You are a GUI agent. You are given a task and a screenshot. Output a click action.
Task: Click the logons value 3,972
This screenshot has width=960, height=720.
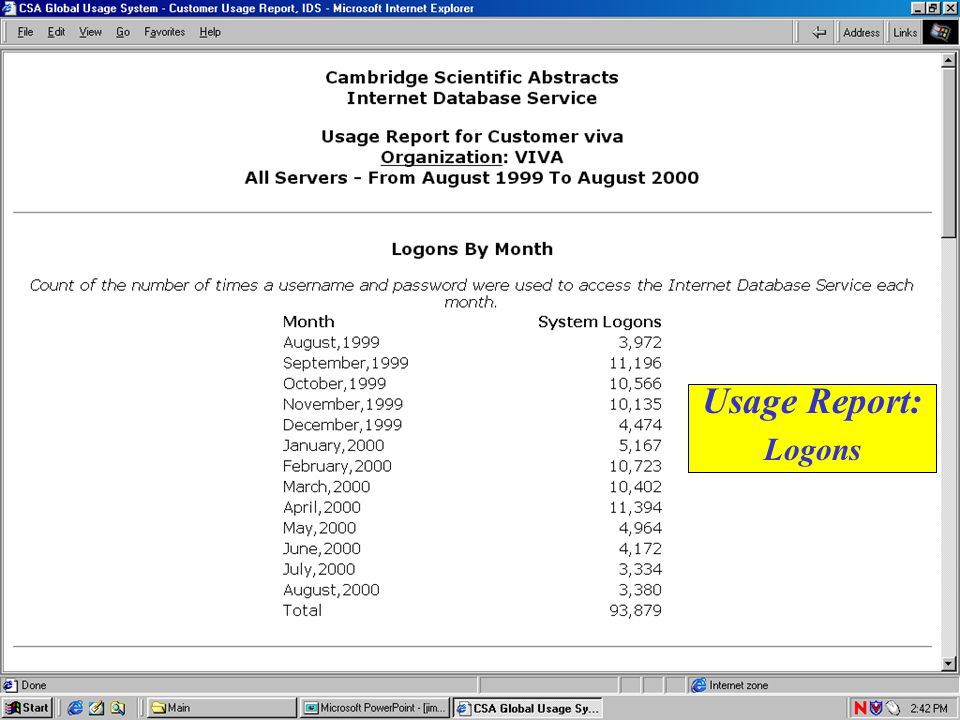(x=640, y=342)
